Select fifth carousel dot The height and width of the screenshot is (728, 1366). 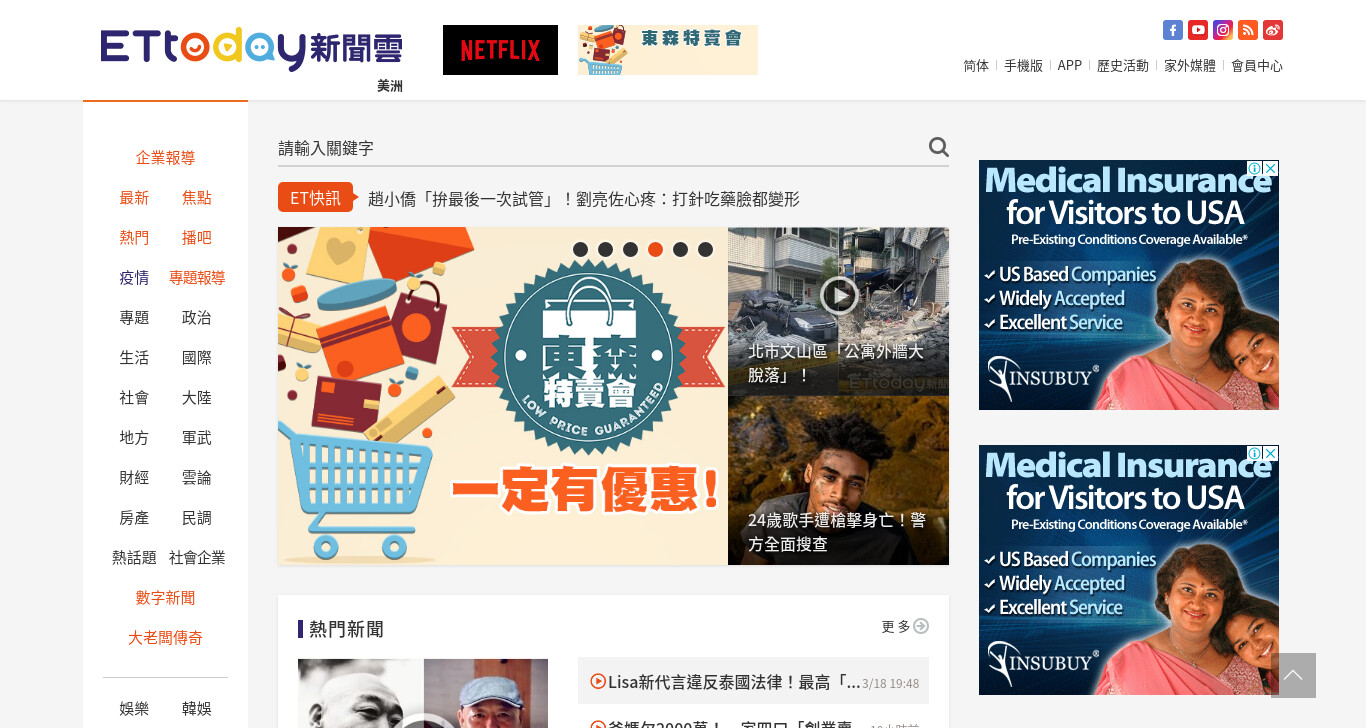pyautogui.click(x=680, y=249)
